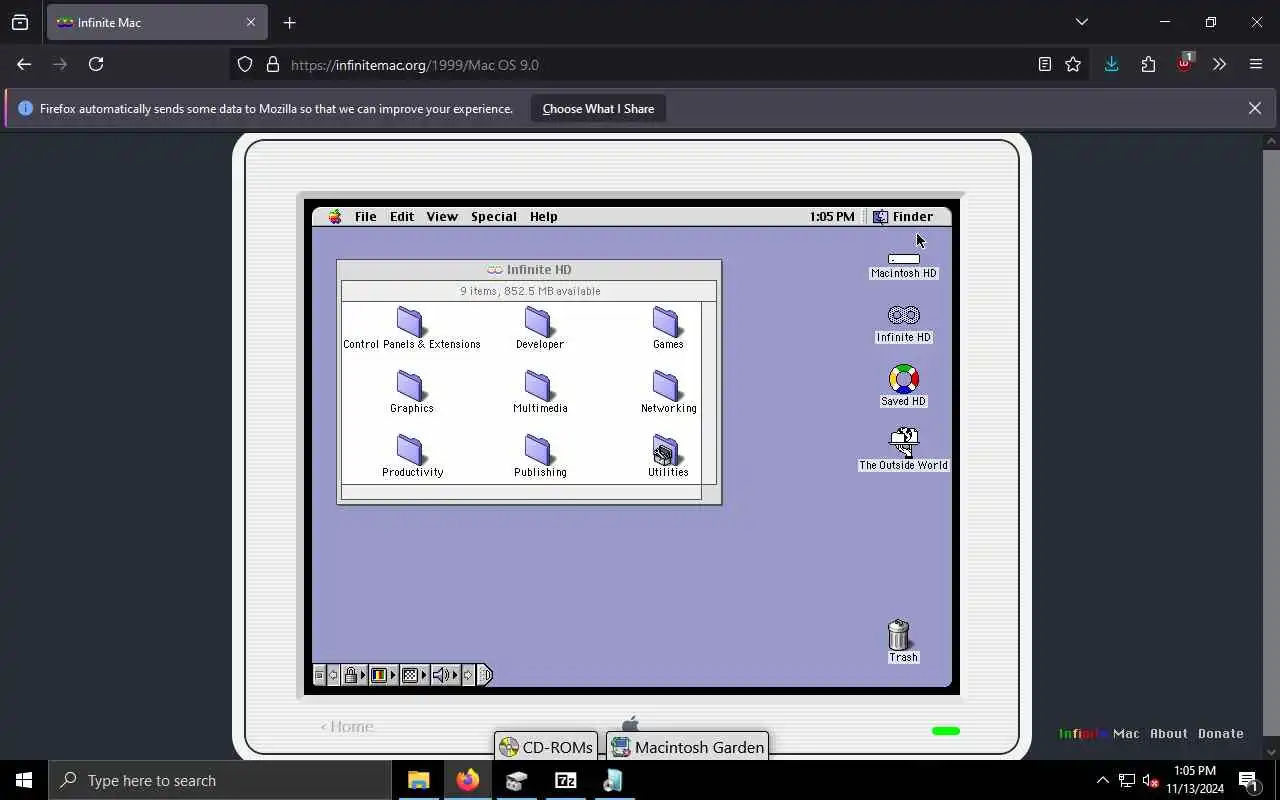Open the Firefox downloads panel
The image size is (1280, 800).
click(1111, 64)
